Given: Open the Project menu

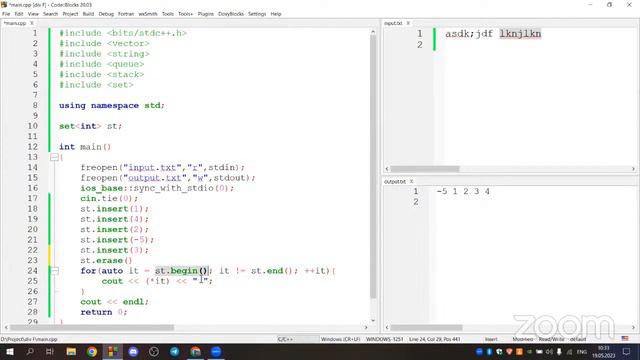Looking at the screenshot, I should coord(70,14).
